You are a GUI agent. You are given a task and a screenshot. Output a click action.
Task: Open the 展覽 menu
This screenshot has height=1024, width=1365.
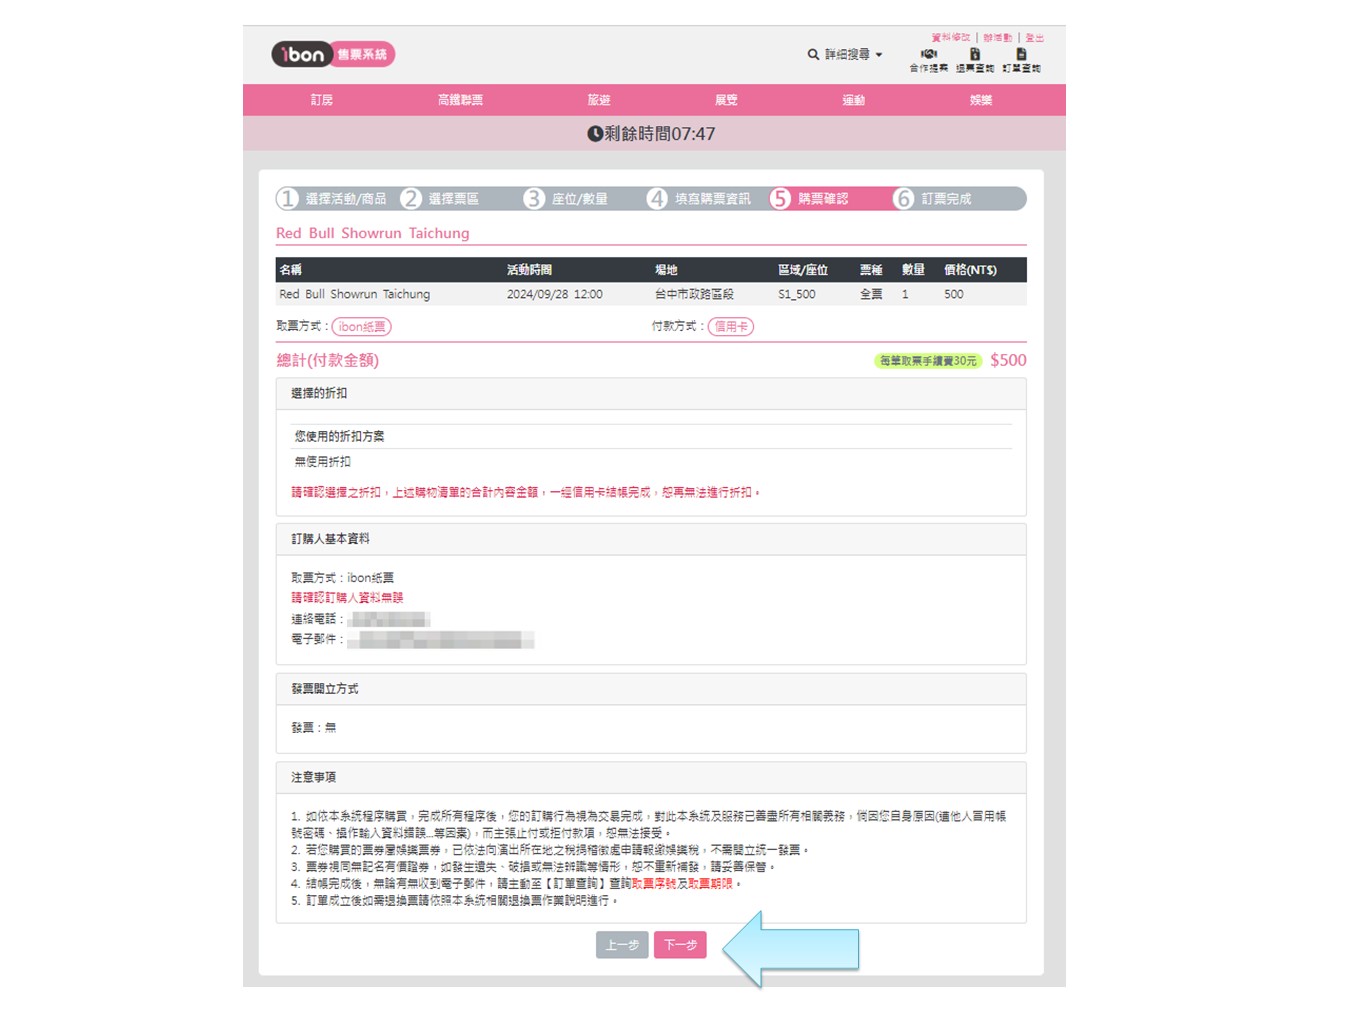726,100
